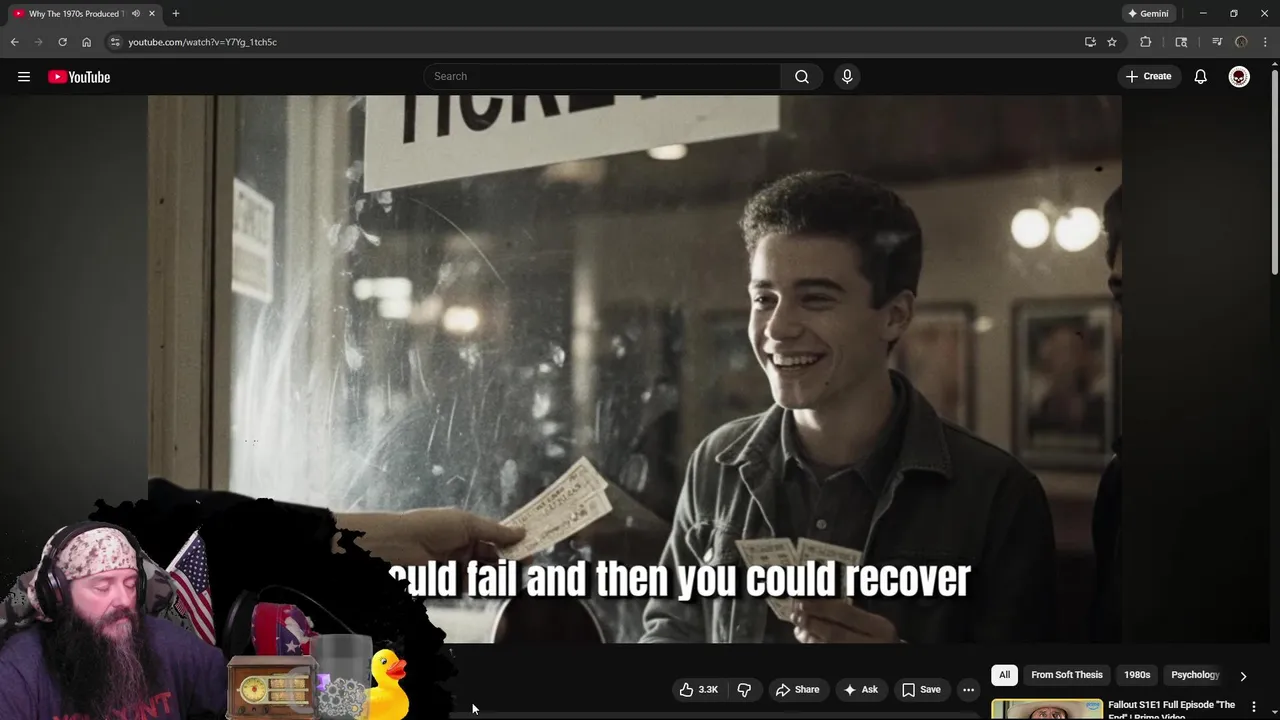Screen dimensions: 1280x720
Task: Click the page vertical scrollbar thumb
Action: coord(1274,170)
